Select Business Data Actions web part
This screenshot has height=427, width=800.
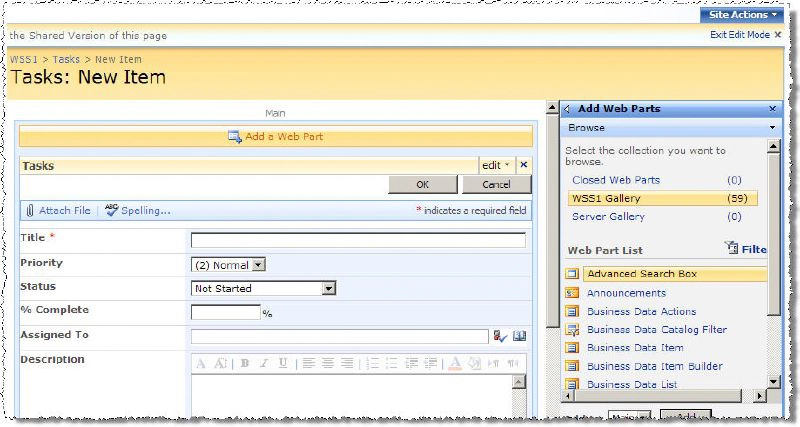[x=641, y=312]
